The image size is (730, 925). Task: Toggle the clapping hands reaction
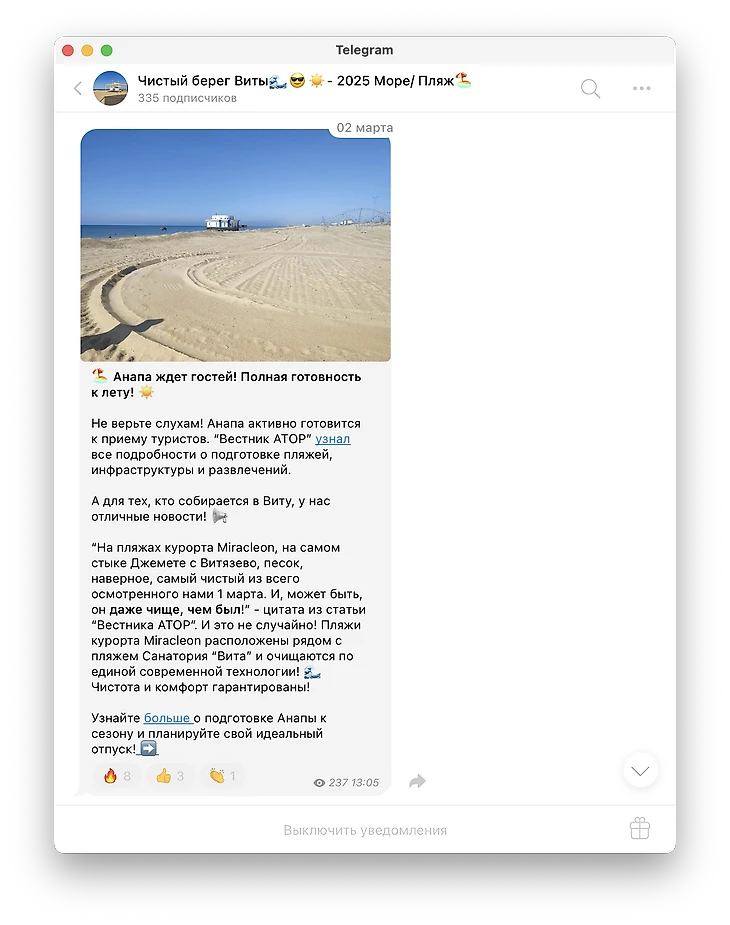222,776
